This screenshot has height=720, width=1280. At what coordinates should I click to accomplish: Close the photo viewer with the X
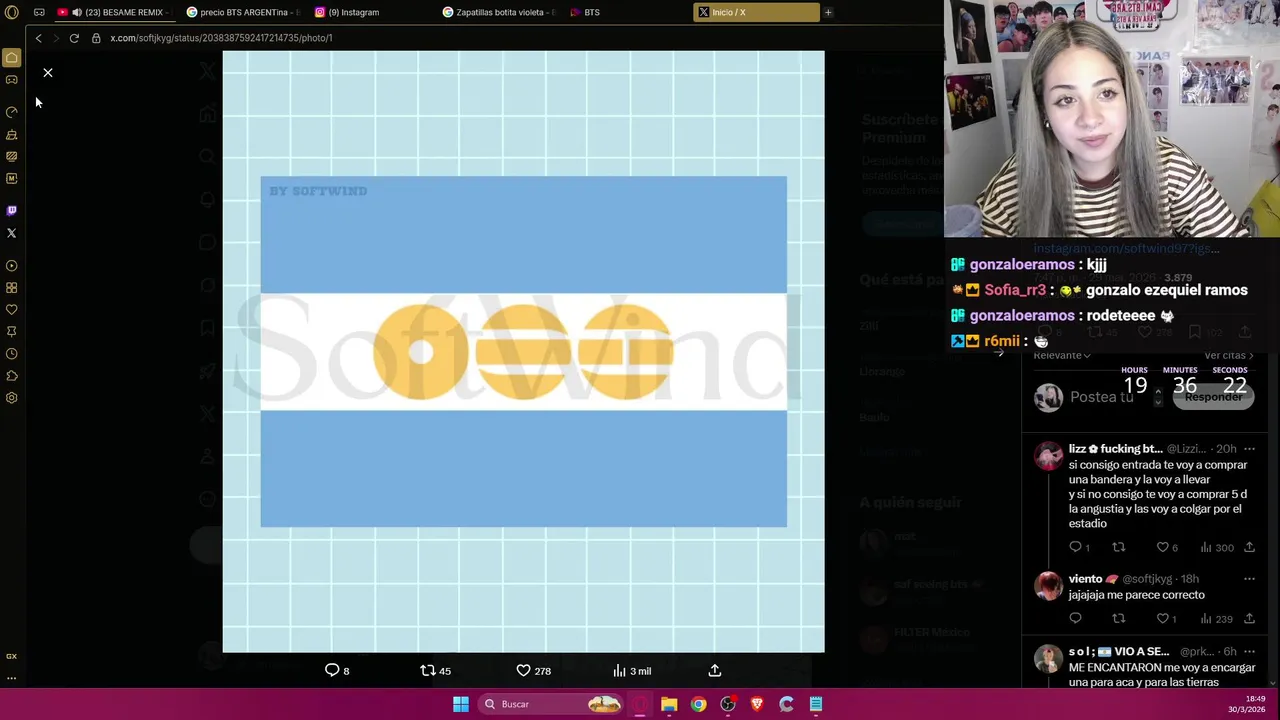[x=47, y=73]
